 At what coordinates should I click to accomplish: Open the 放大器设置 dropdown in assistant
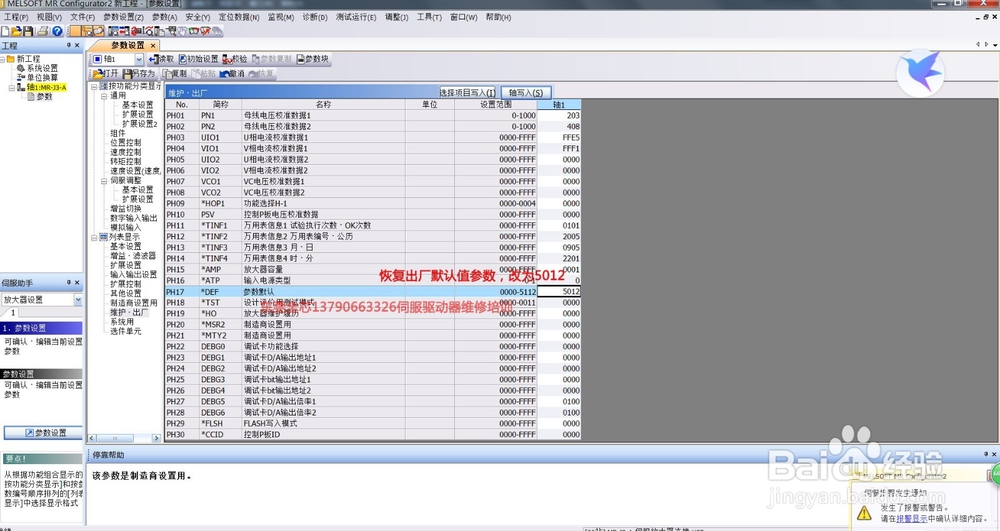78,300
